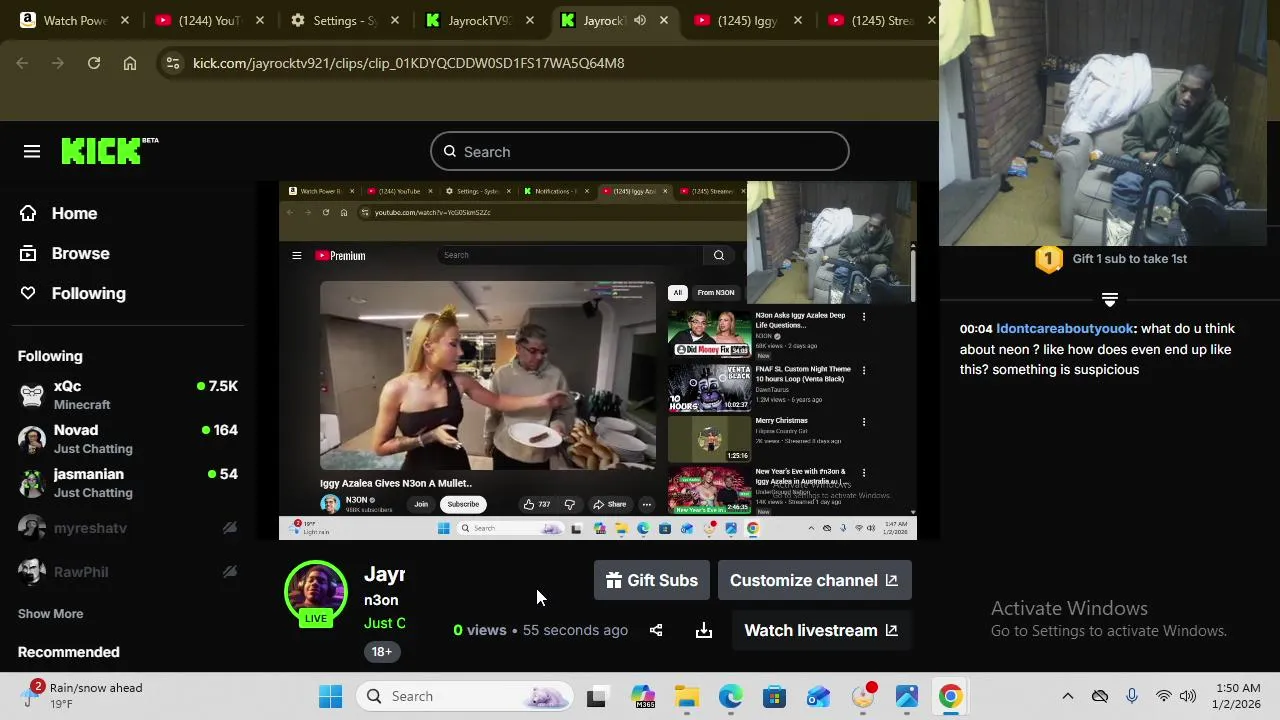
Task: Show hidden system tray icons
Action: tap(1067, 696)
